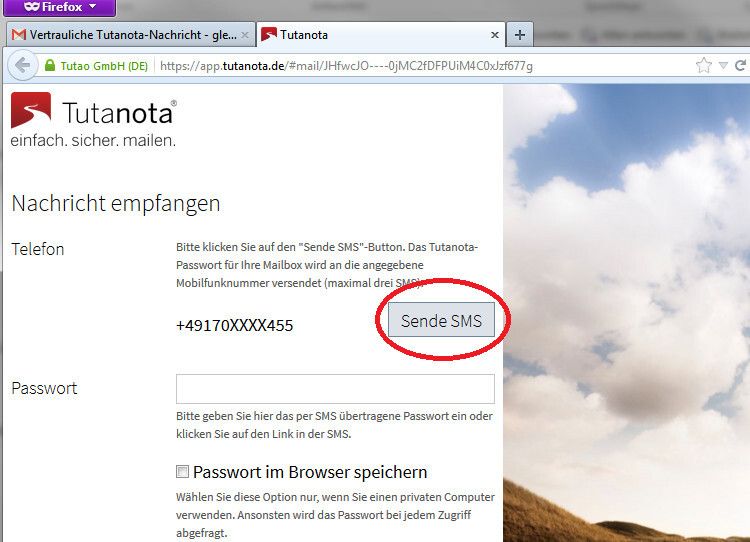The height and width of the screenshot is (542, 750).
Task: Go back with the browser back arrow
Action: 22,66
